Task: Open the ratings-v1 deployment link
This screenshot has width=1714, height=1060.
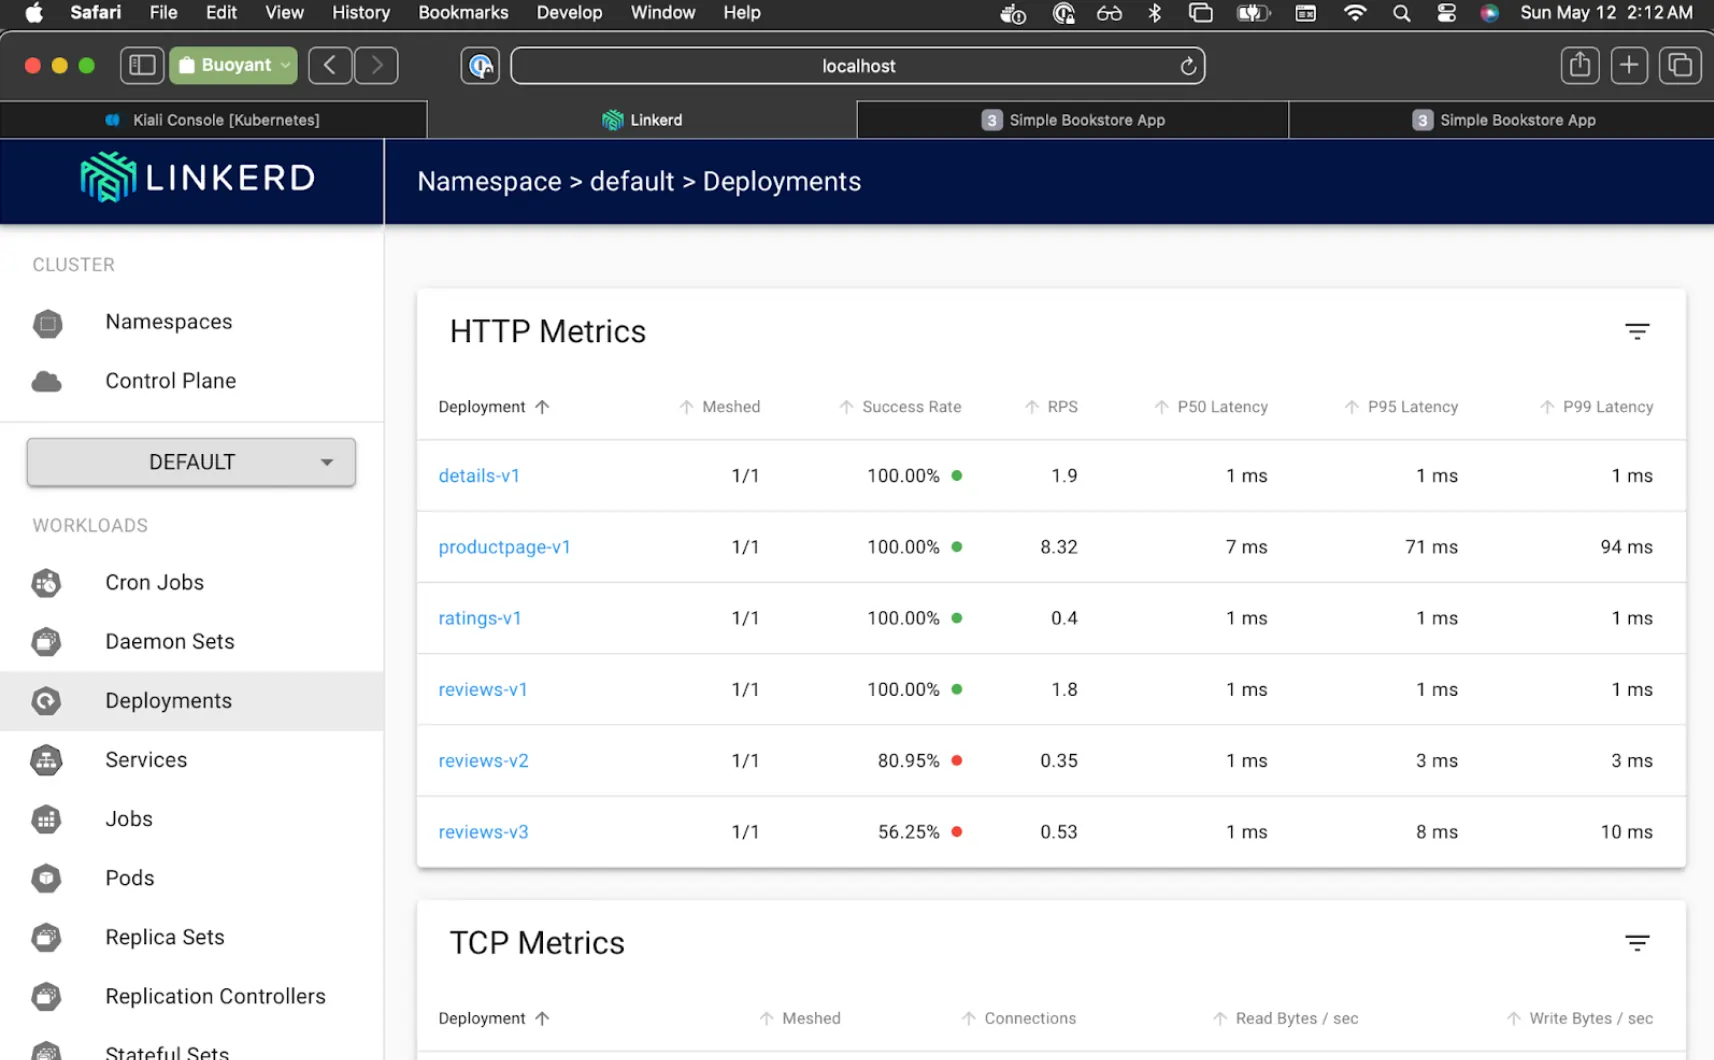Action: (480, 618)
